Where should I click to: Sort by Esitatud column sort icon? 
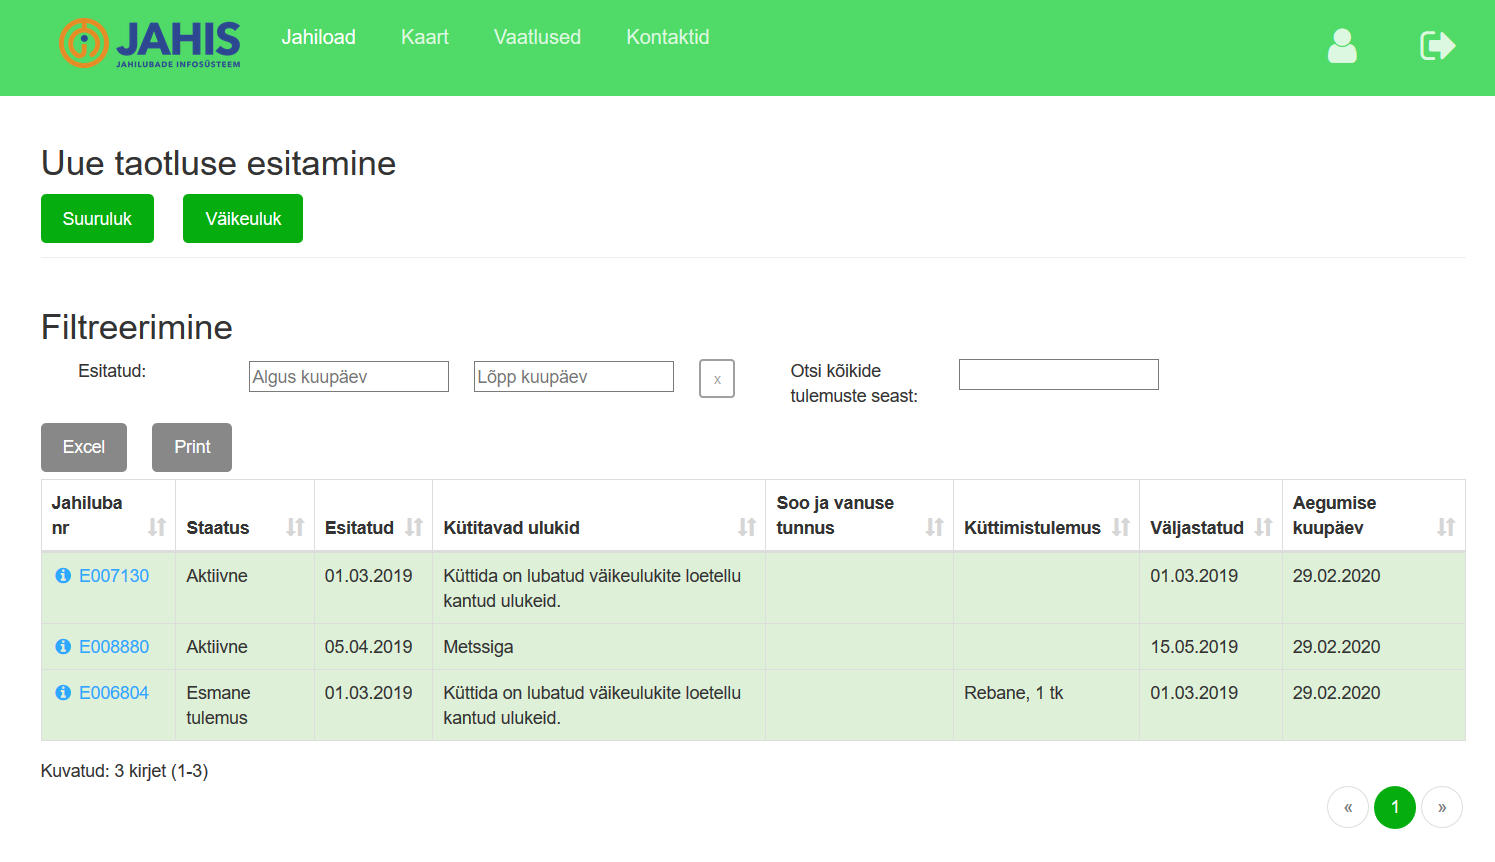(414, 527)
